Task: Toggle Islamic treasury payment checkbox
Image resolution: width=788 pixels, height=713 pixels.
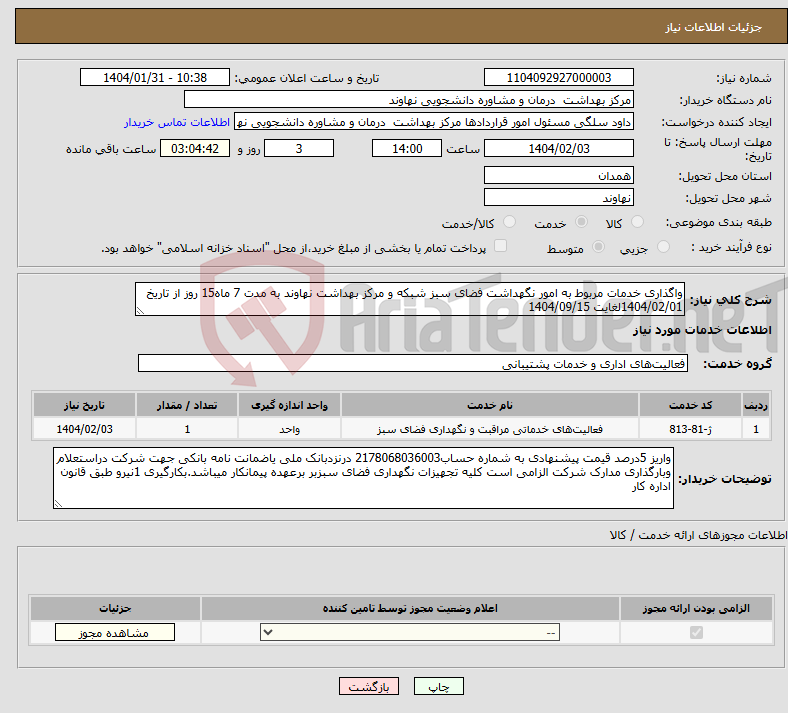Action: [500, 246]
